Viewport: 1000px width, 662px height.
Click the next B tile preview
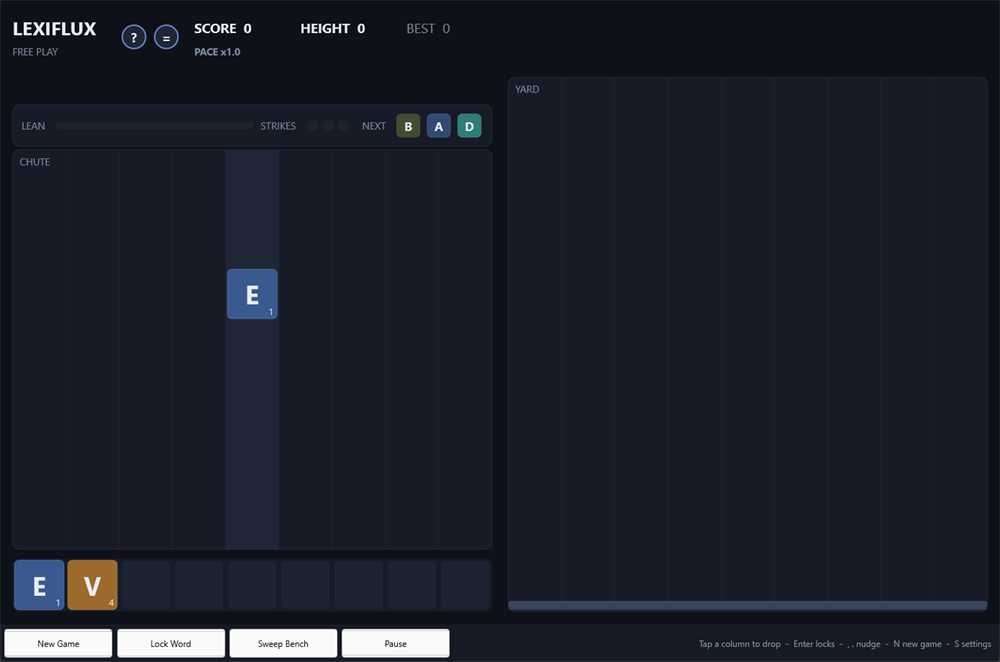click(408, 126)
